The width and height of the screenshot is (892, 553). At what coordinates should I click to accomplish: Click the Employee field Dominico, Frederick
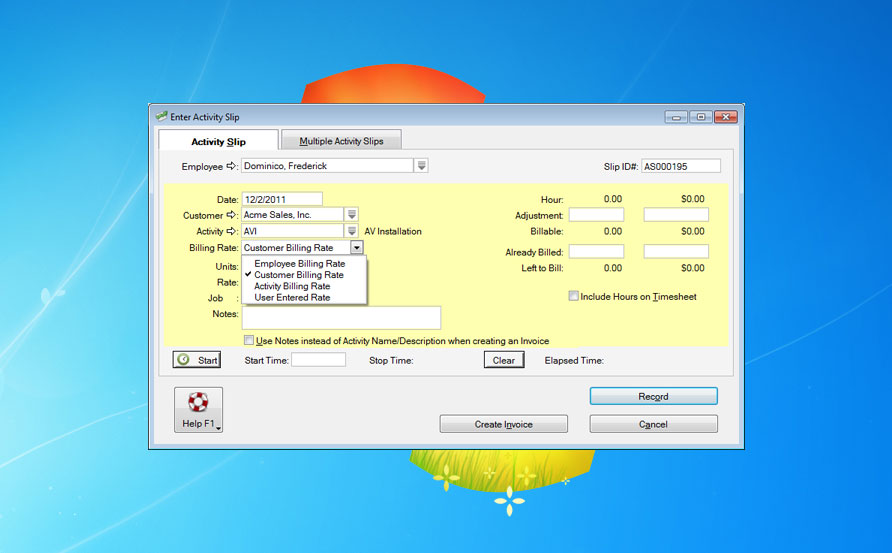(x=328, y=166)
